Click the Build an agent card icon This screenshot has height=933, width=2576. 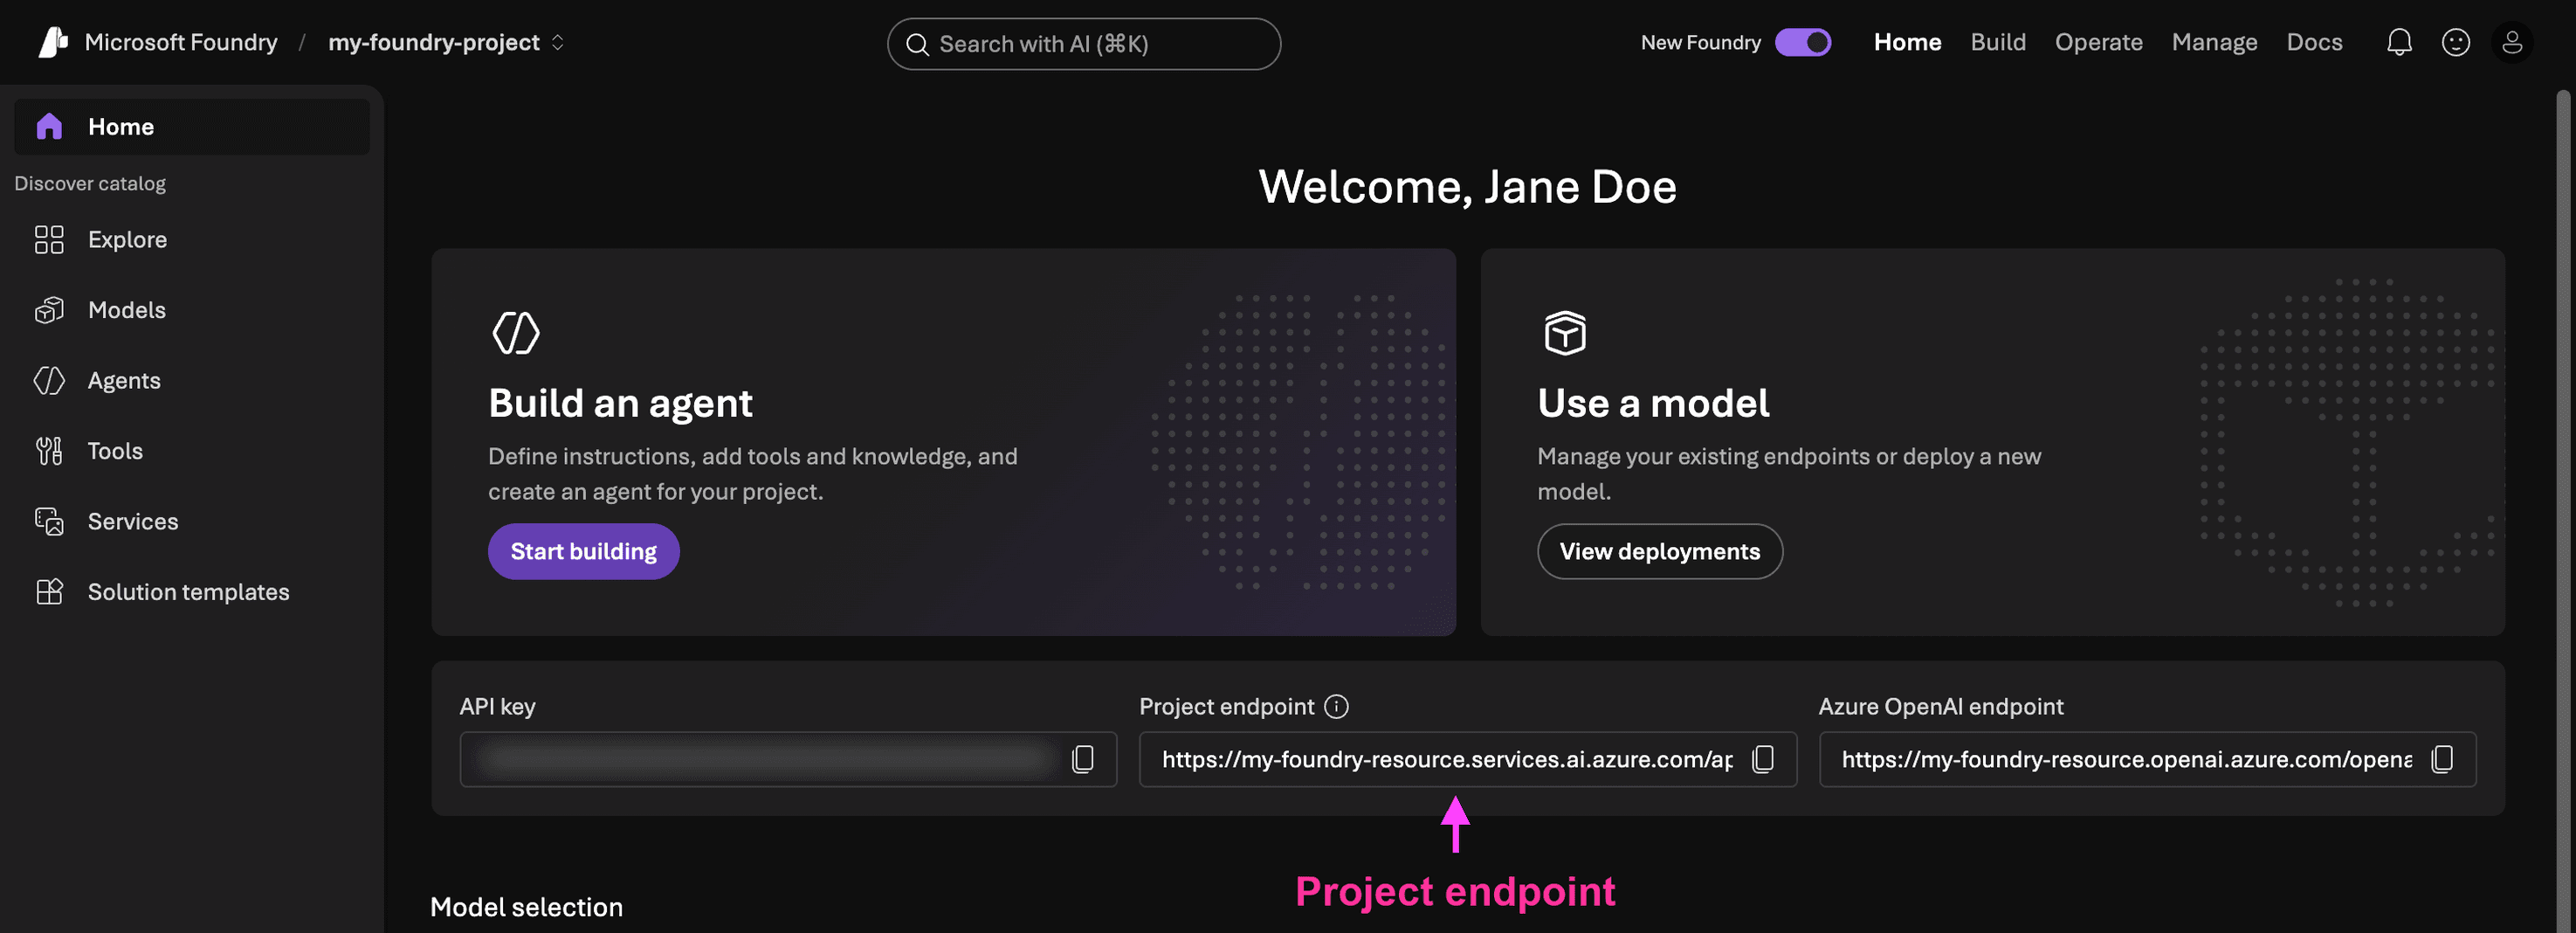coord(515,332)
